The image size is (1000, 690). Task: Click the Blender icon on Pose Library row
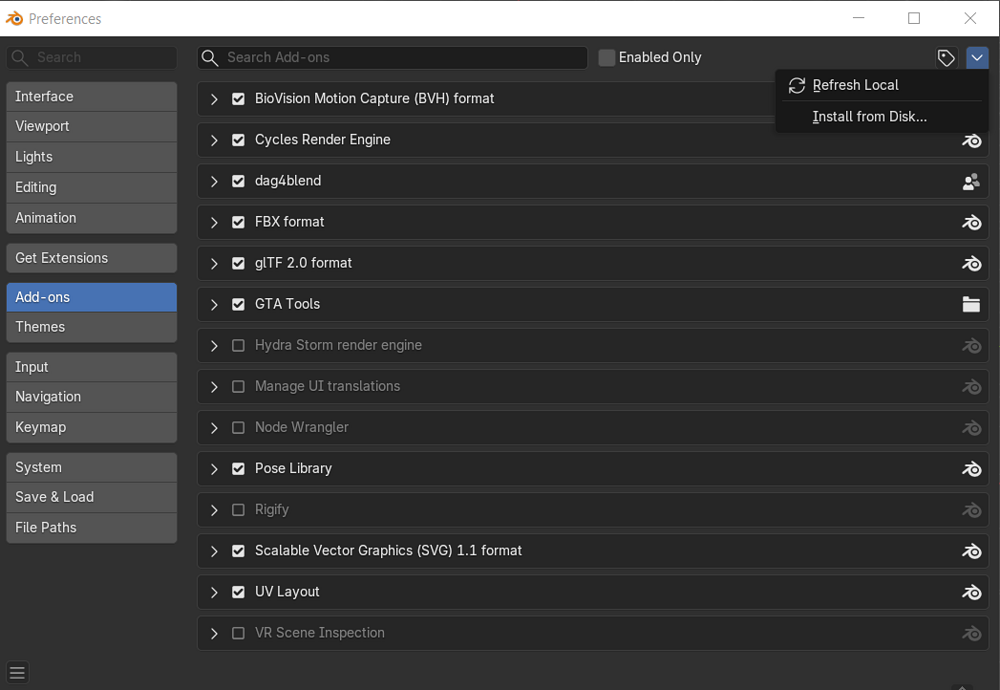pos(971,469)
